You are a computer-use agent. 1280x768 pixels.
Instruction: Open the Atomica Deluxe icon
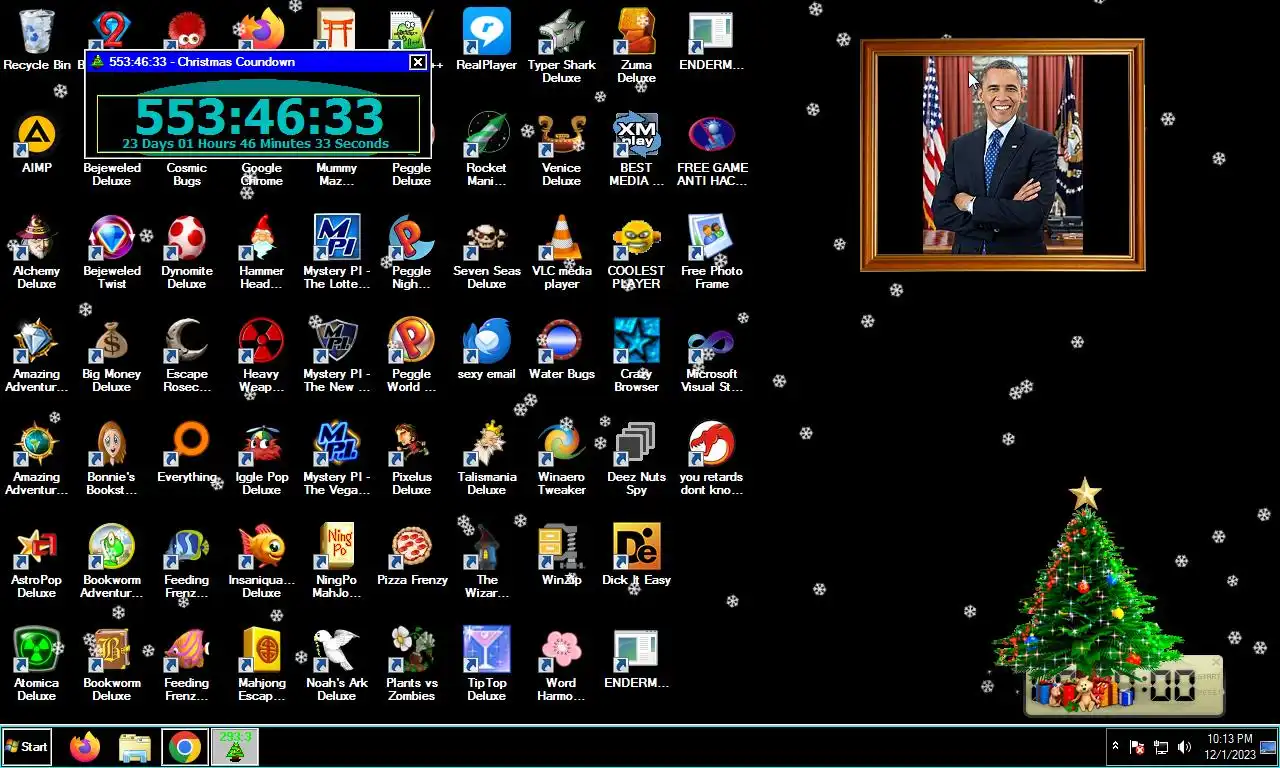pyautogui.click(x=37, y=664)
